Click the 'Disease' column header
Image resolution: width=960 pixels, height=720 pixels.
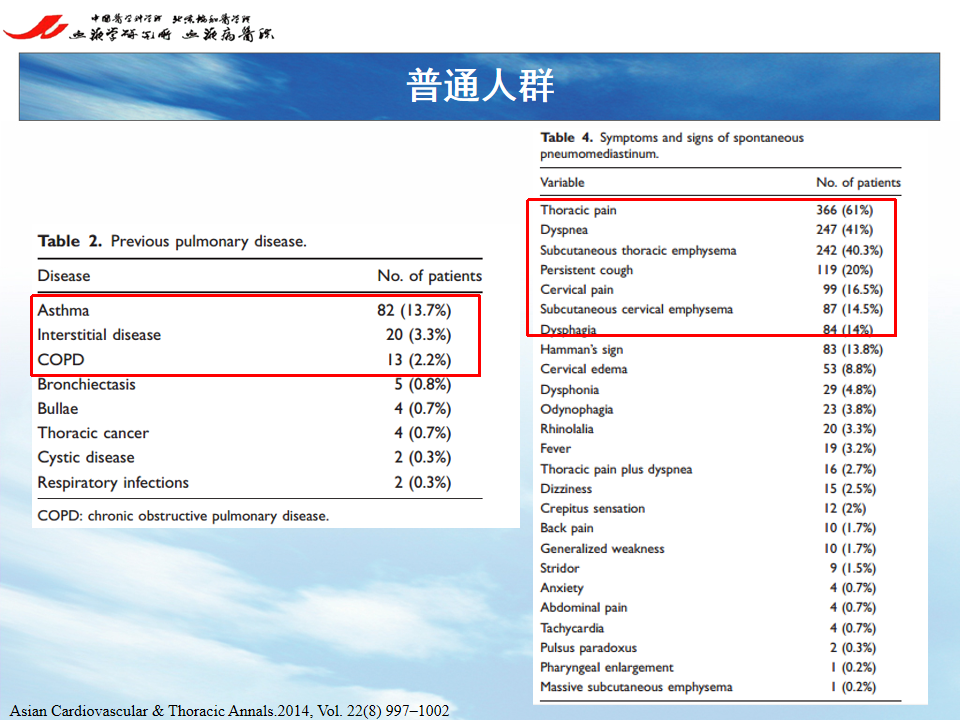click(x=64, y=276)
